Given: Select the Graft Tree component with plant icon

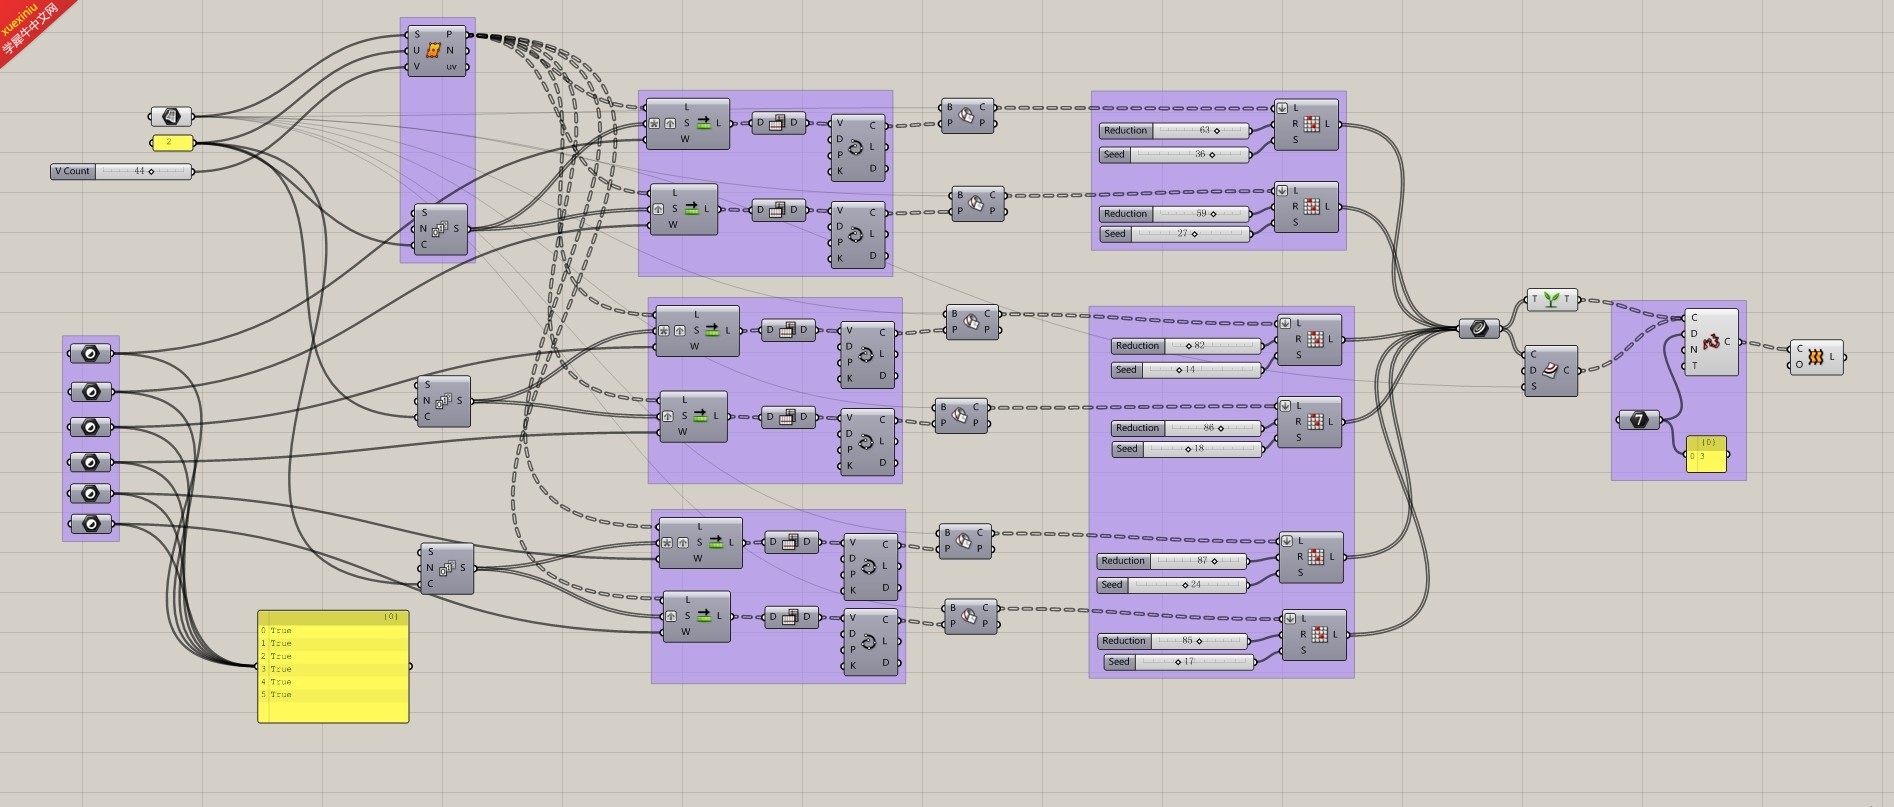Looking at the screenshot, I should pos(1552,299).
